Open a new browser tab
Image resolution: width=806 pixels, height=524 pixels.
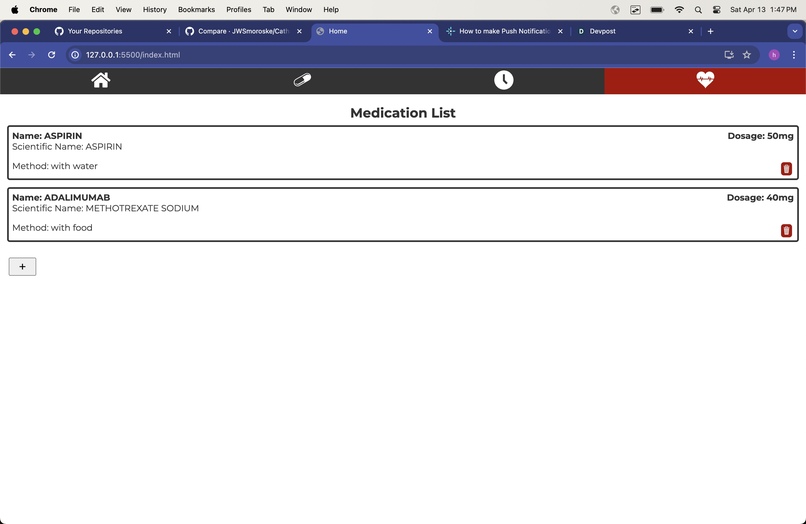coord(710,31)
